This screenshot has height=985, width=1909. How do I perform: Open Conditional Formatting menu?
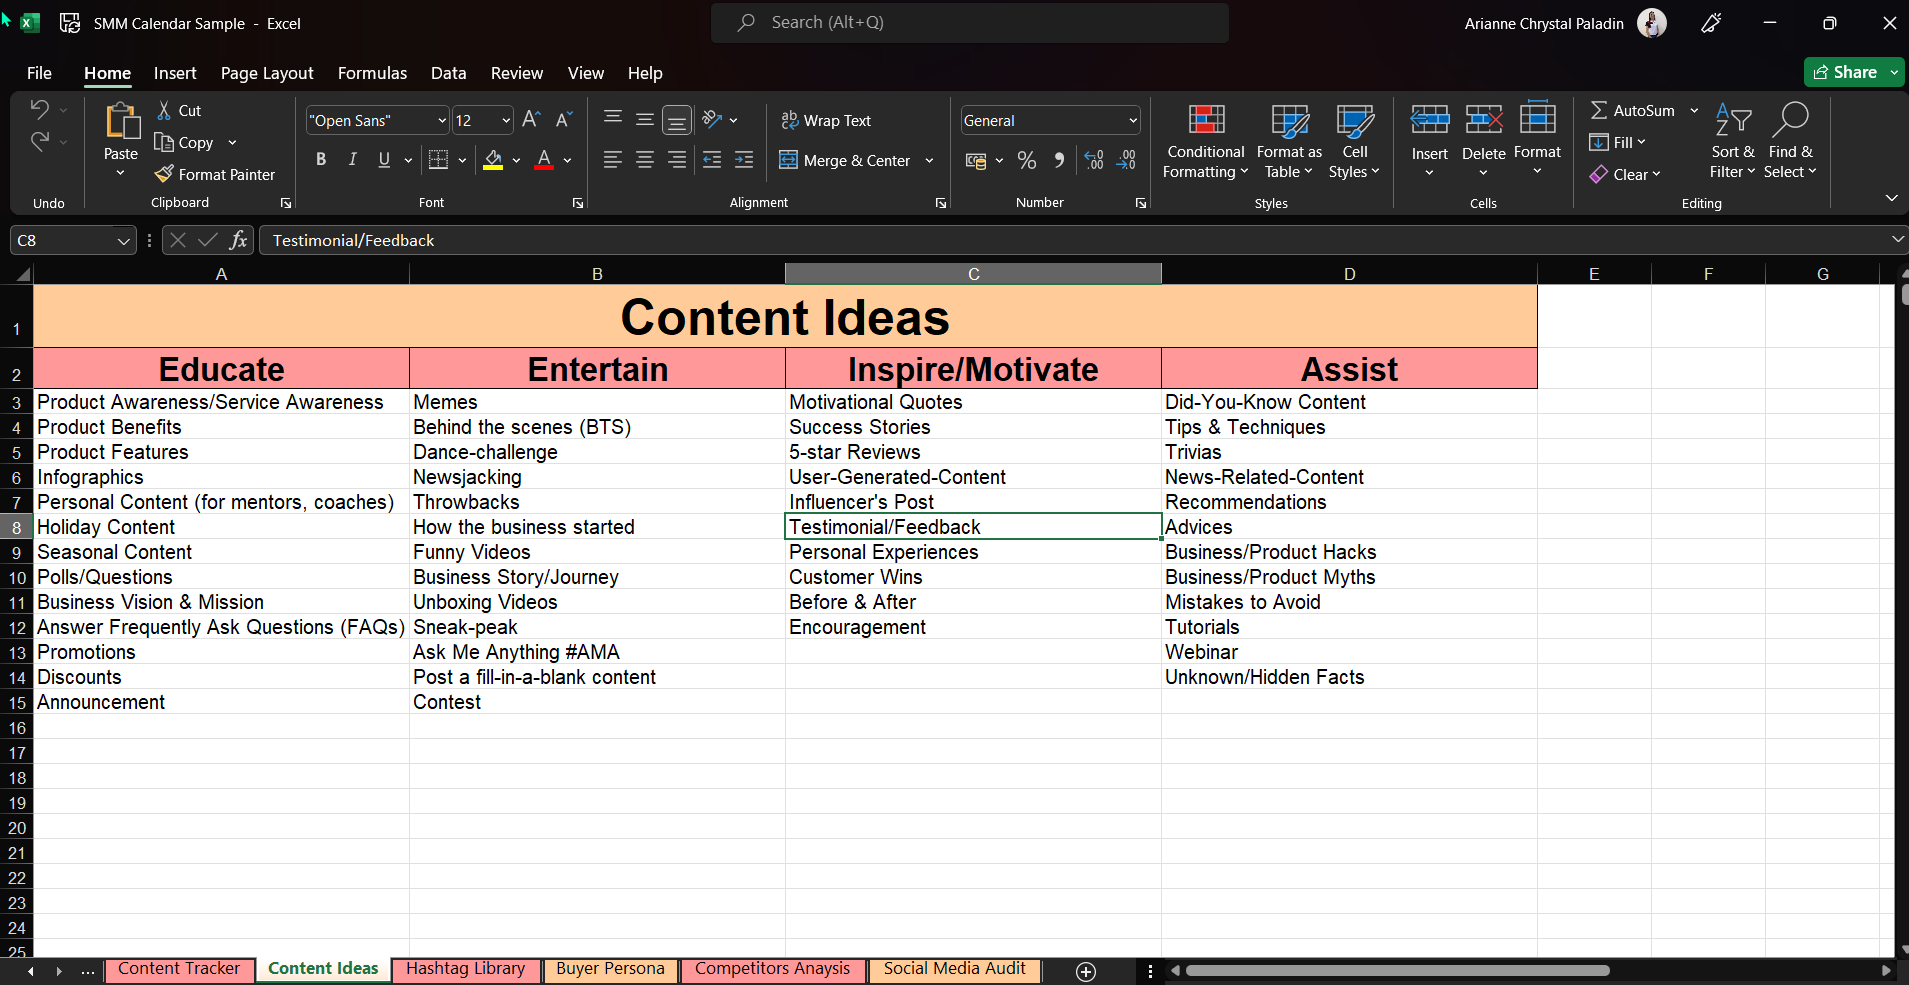click(x=1205, y=143)
